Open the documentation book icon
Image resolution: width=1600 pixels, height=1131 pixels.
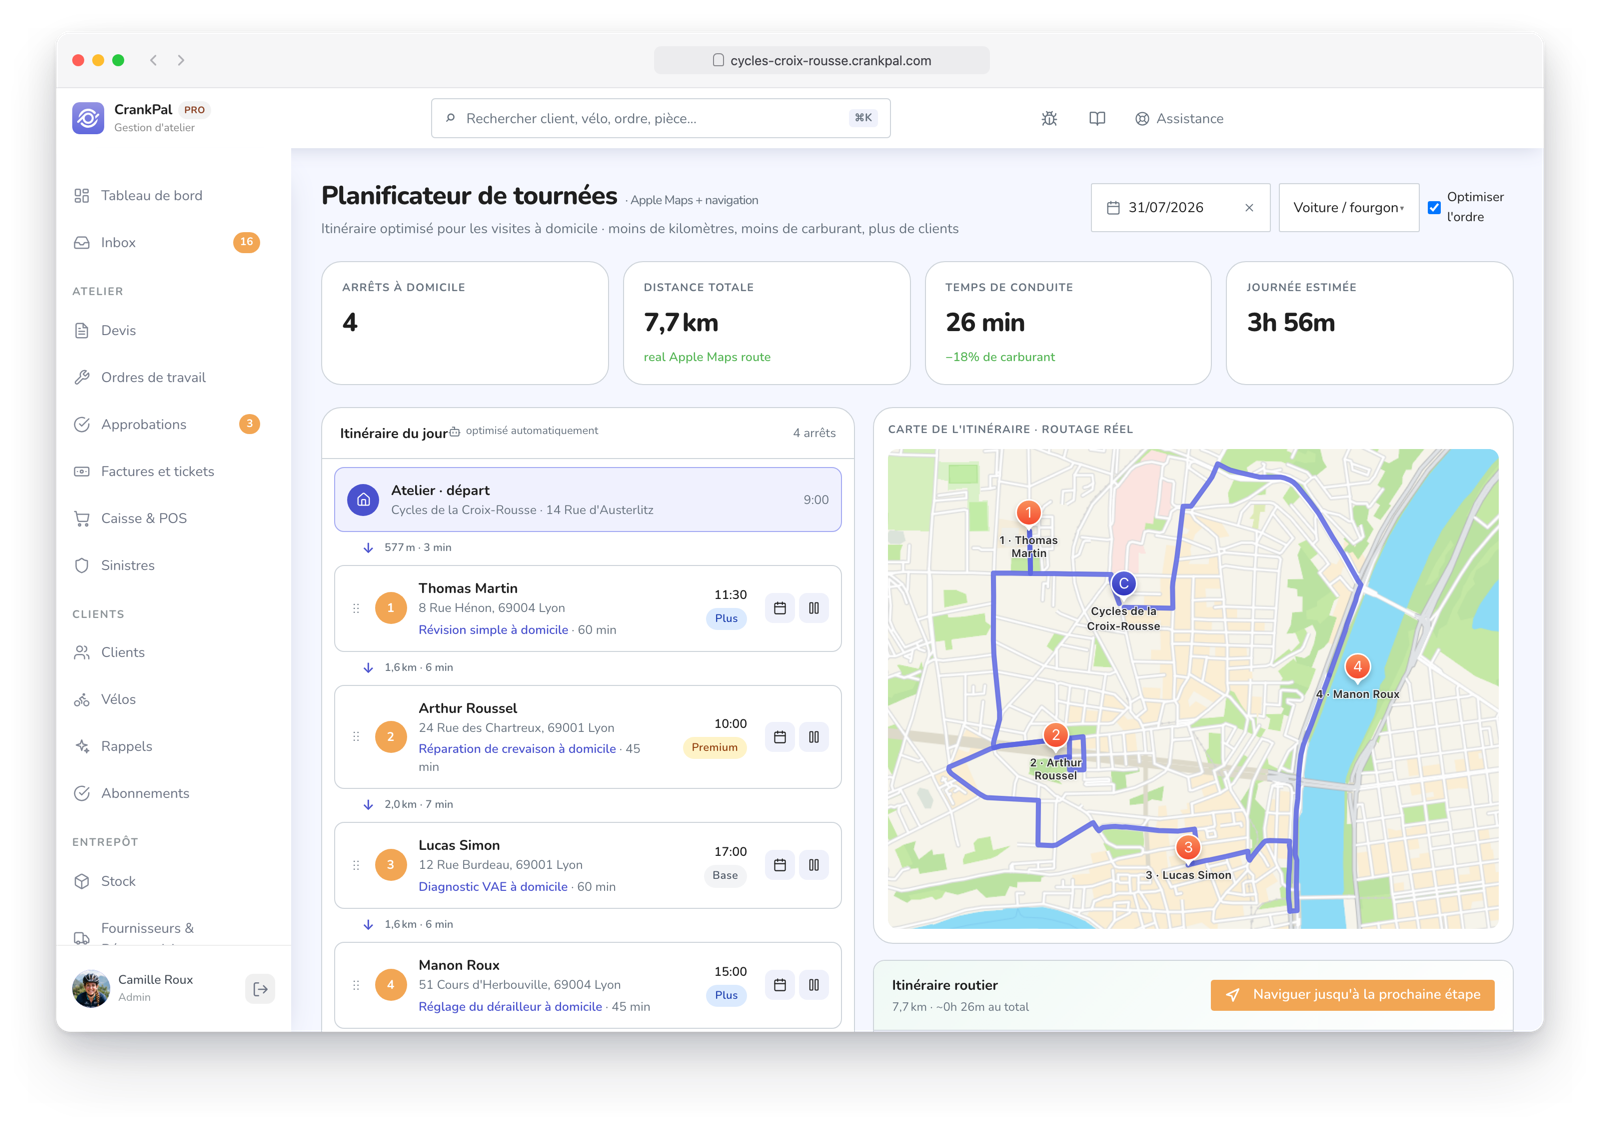click(x=1097, y=118)
